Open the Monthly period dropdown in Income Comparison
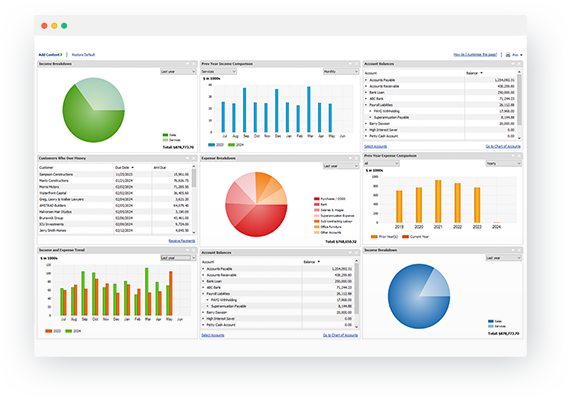Image resolution: width=570 pixels, height=398 pixels. coord(341,72)
